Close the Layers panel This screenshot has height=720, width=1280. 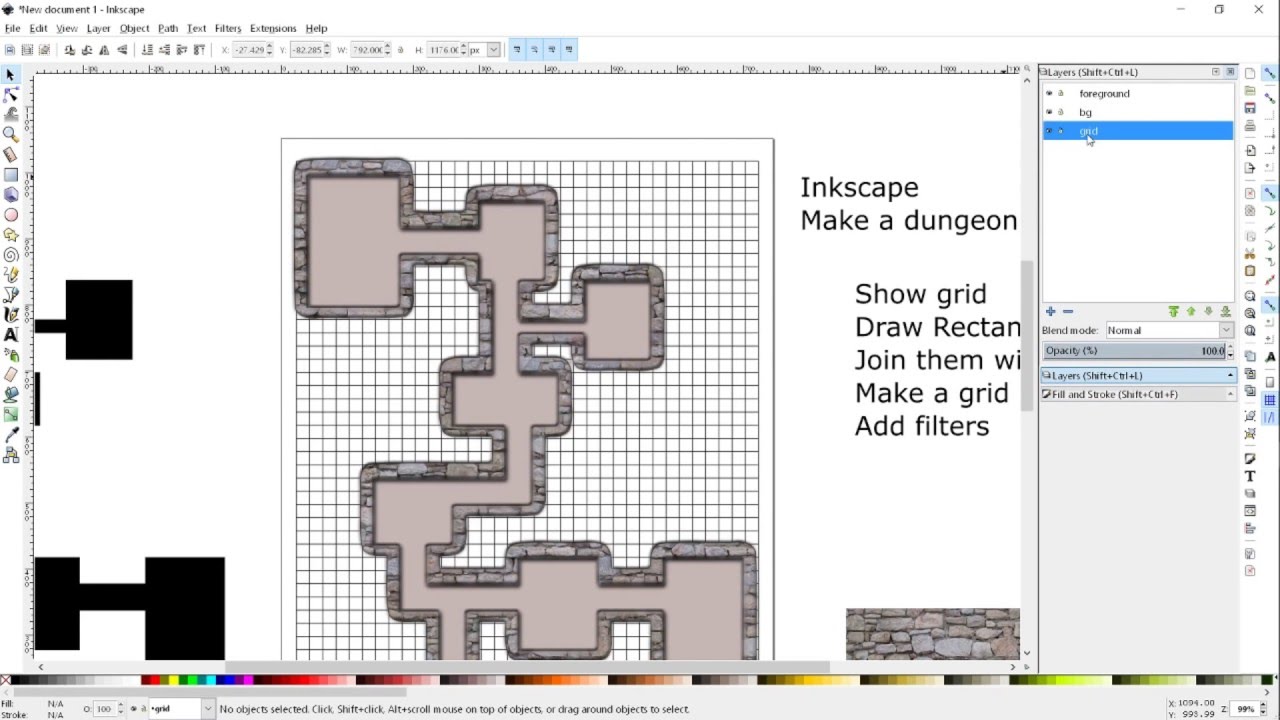click(x=1230, y=72)
